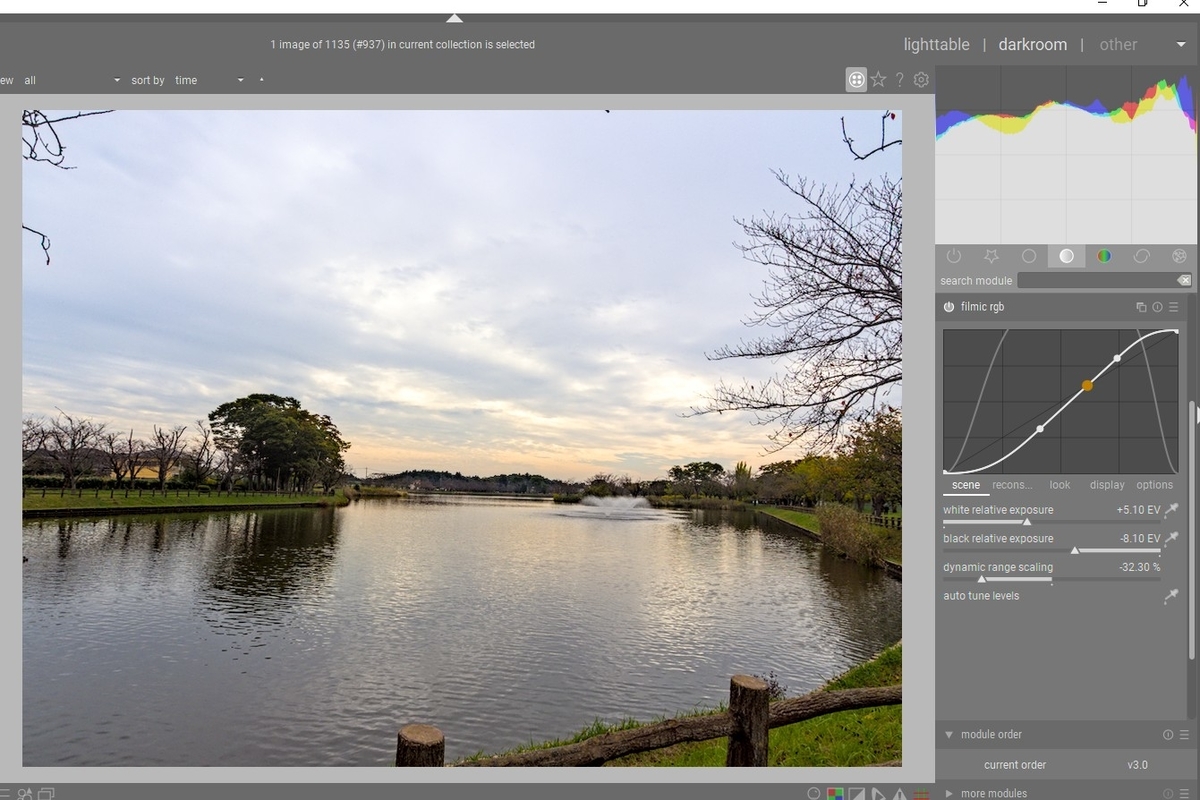The image size is (1200, 800).
Task: Open the filmic rgb look tab
Action: coord(1060,485)
